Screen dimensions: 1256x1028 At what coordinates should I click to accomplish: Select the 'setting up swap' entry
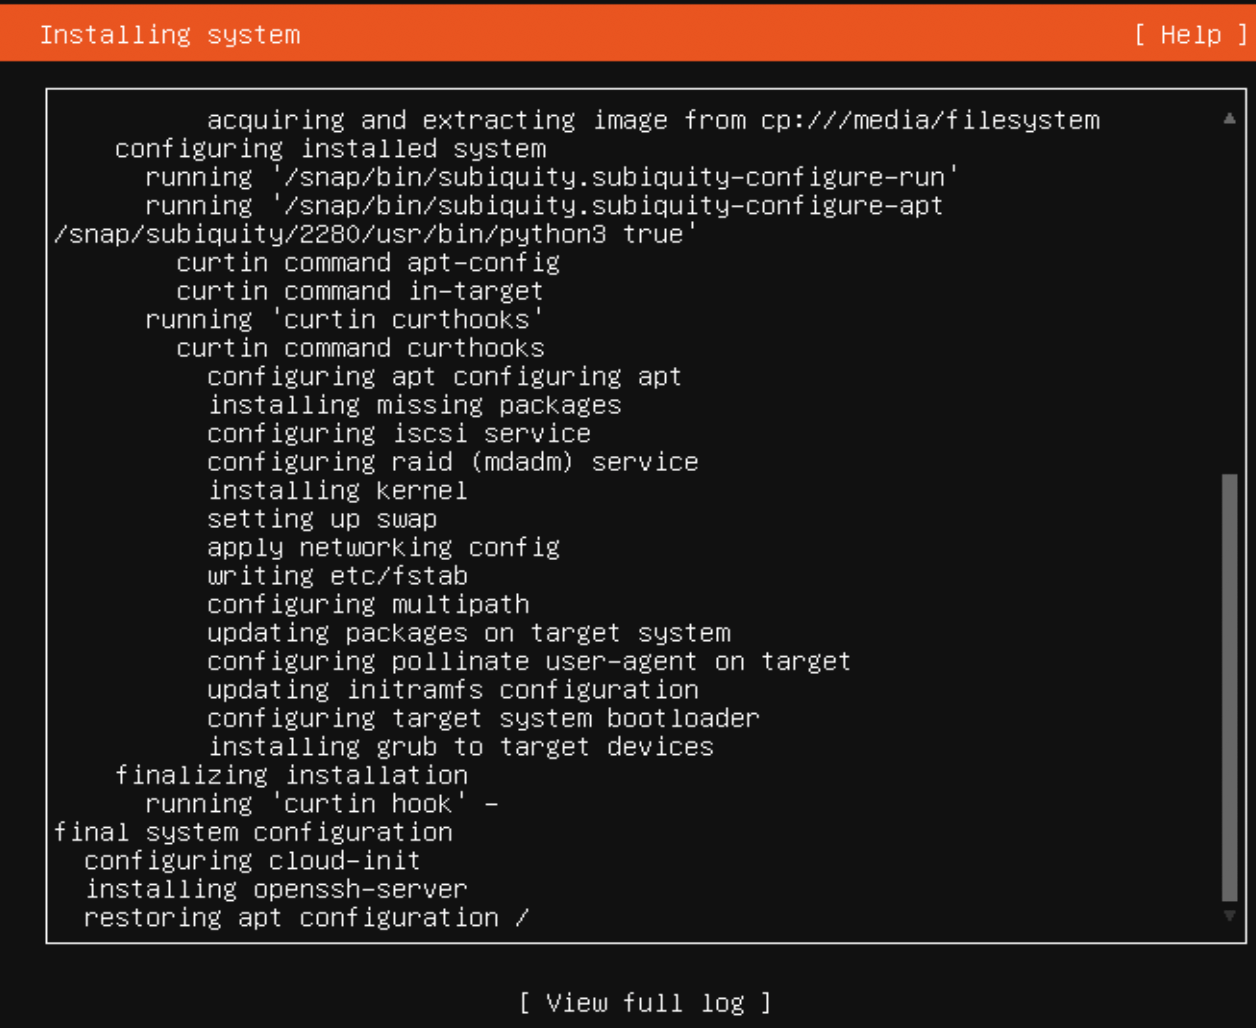coord(322,519)
